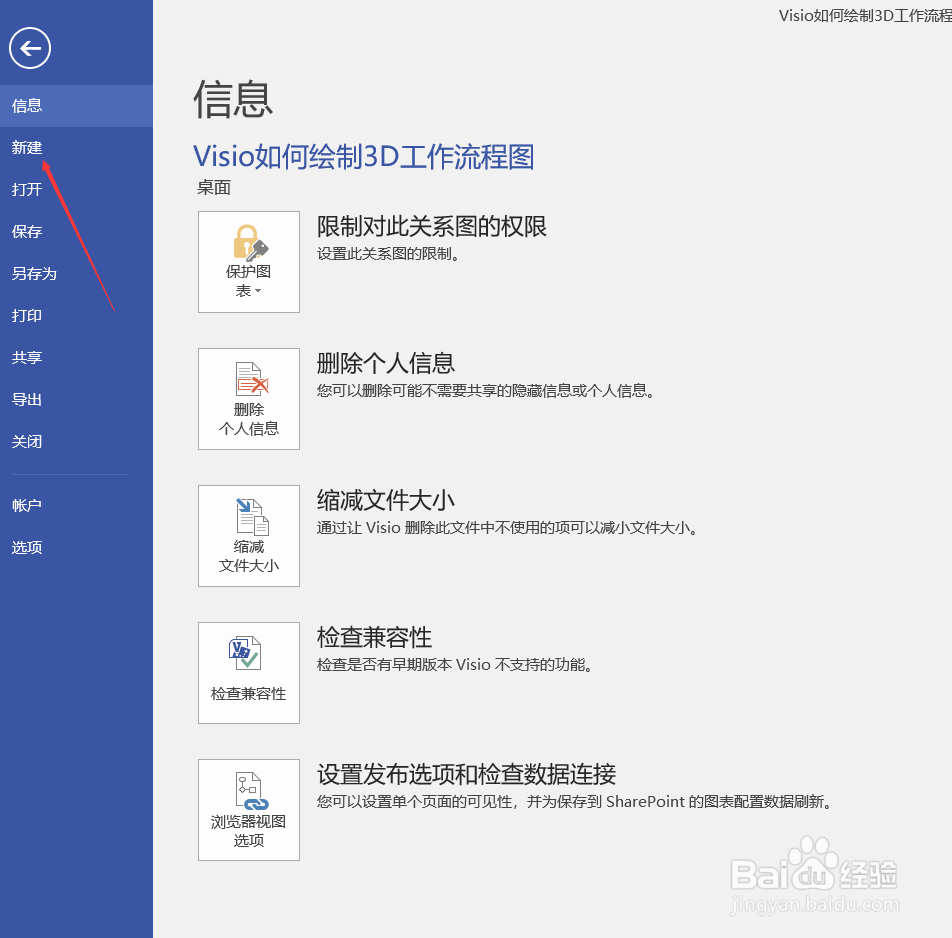Click the 检查是否有早期版本 Visio description text
Viewport: 952px width, 938px height.
(455, 665)
